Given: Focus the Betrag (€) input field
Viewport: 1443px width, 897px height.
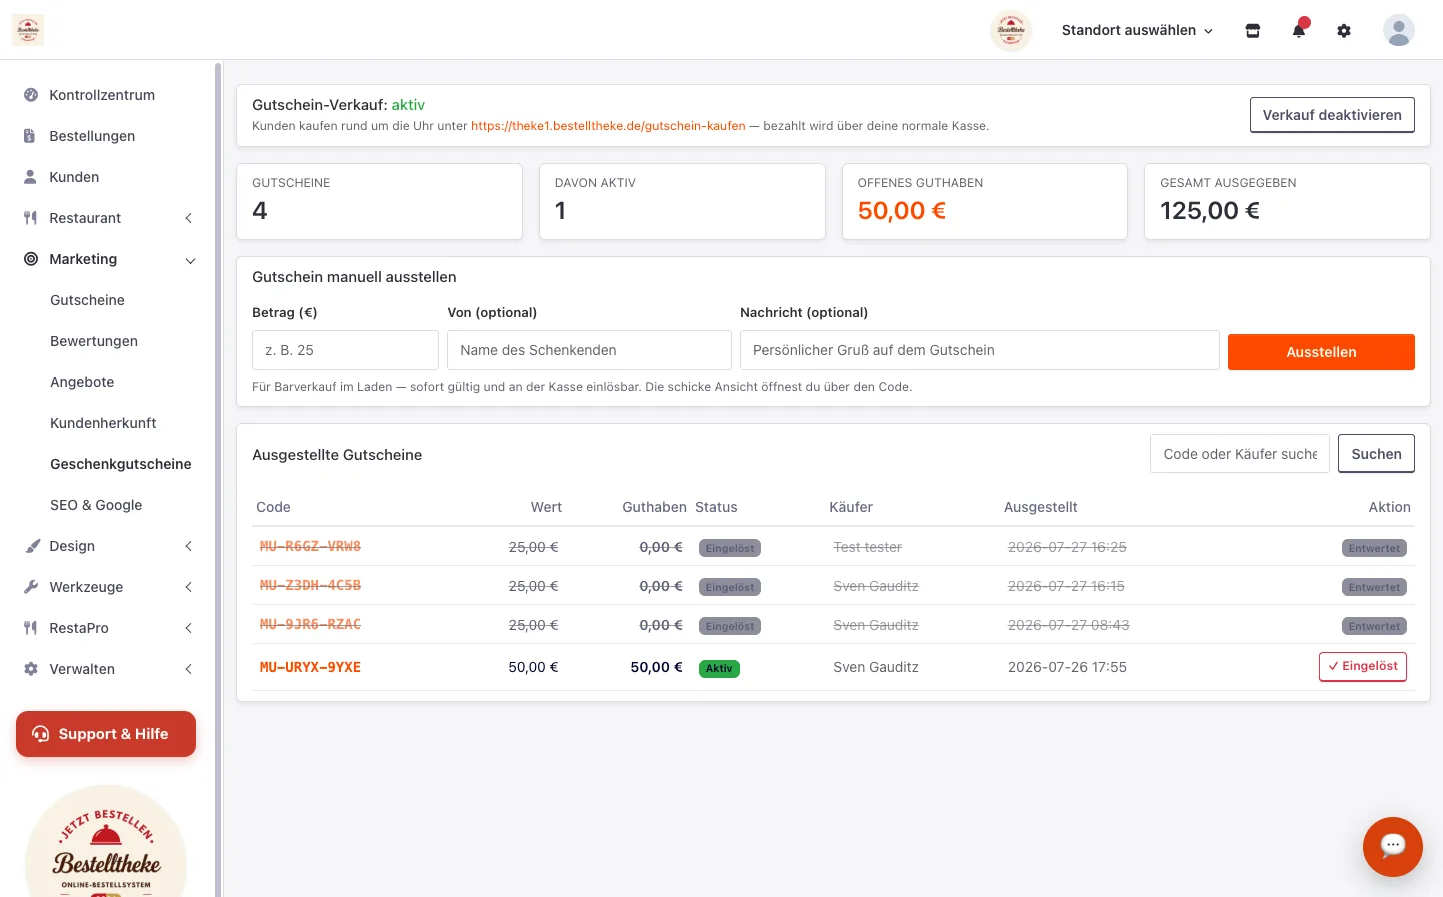Looking at the screenshot, I should coord(345,350).
